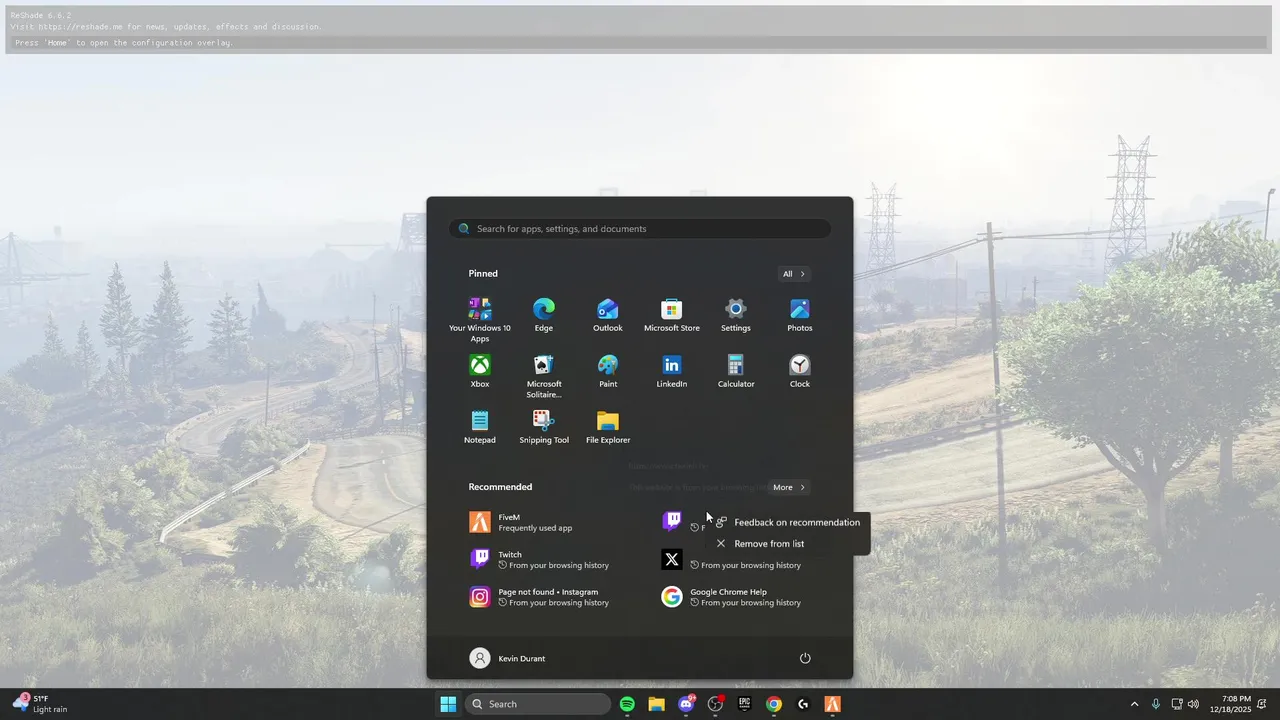Open FiveM from the taskbar

tap(832, 704)
